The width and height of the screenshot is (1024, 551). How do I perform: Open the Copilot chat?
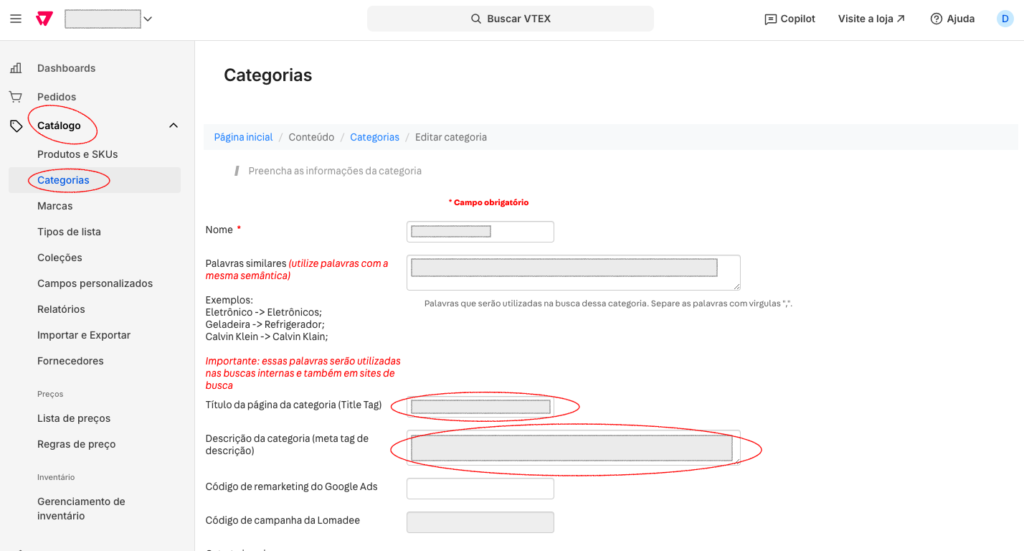click(789, 19)
